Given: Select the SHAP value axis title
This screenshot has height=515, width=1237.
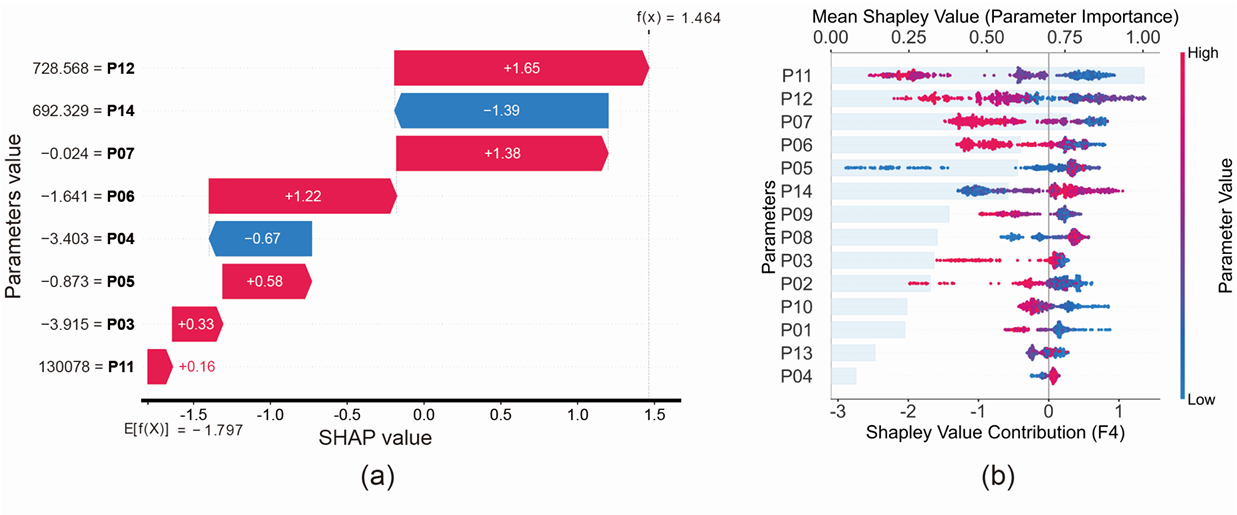Looking at the screenshot, I should point(374,438).
